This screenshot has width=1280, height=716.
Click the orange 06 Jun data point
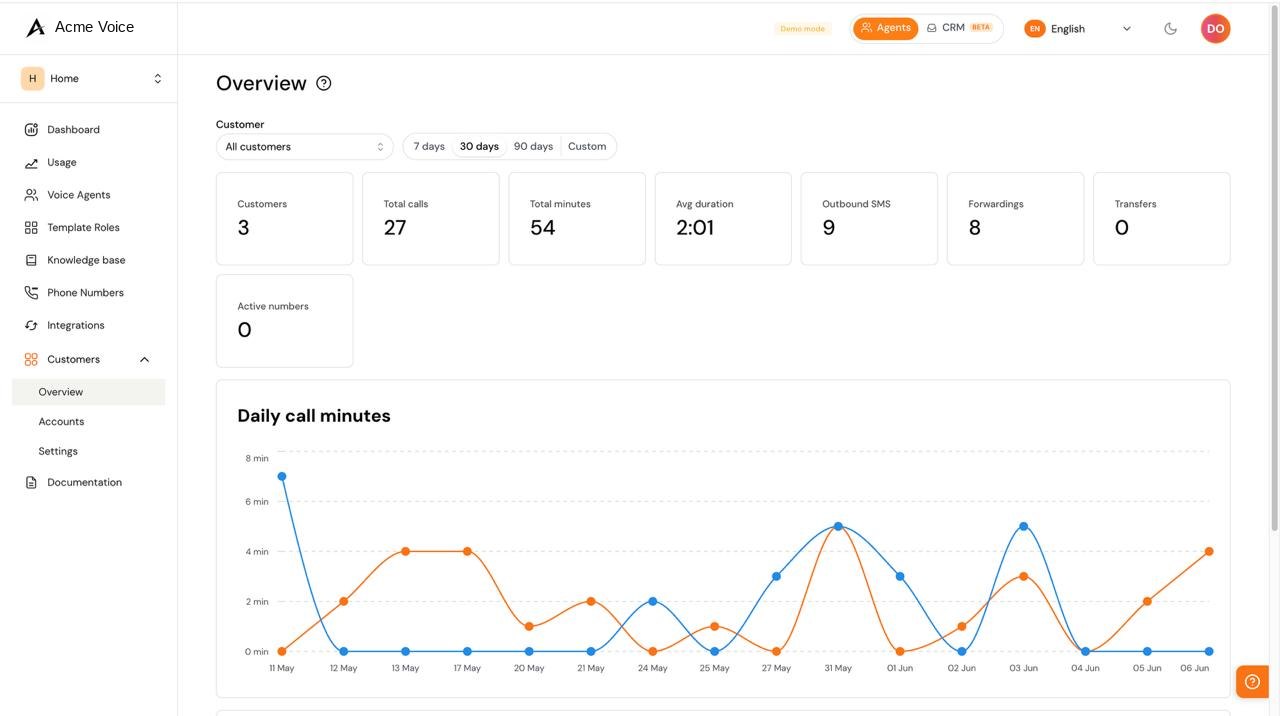[x=1209, y=552]
